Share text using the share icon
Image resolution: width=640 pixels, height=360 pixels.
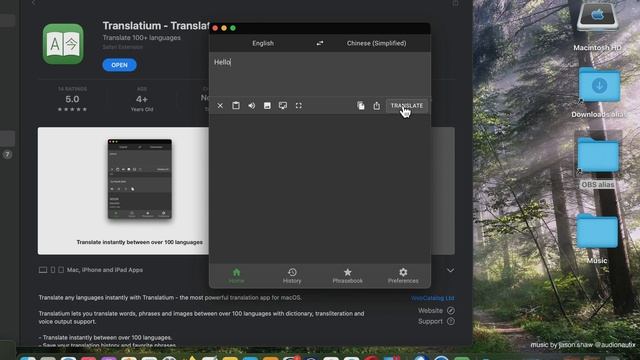376,106
